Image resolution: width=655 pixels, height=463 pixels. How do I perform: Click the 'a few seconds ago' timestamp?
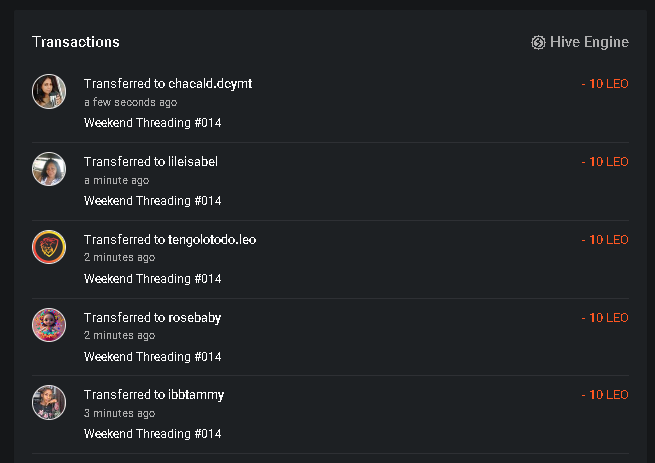point(131,102)
